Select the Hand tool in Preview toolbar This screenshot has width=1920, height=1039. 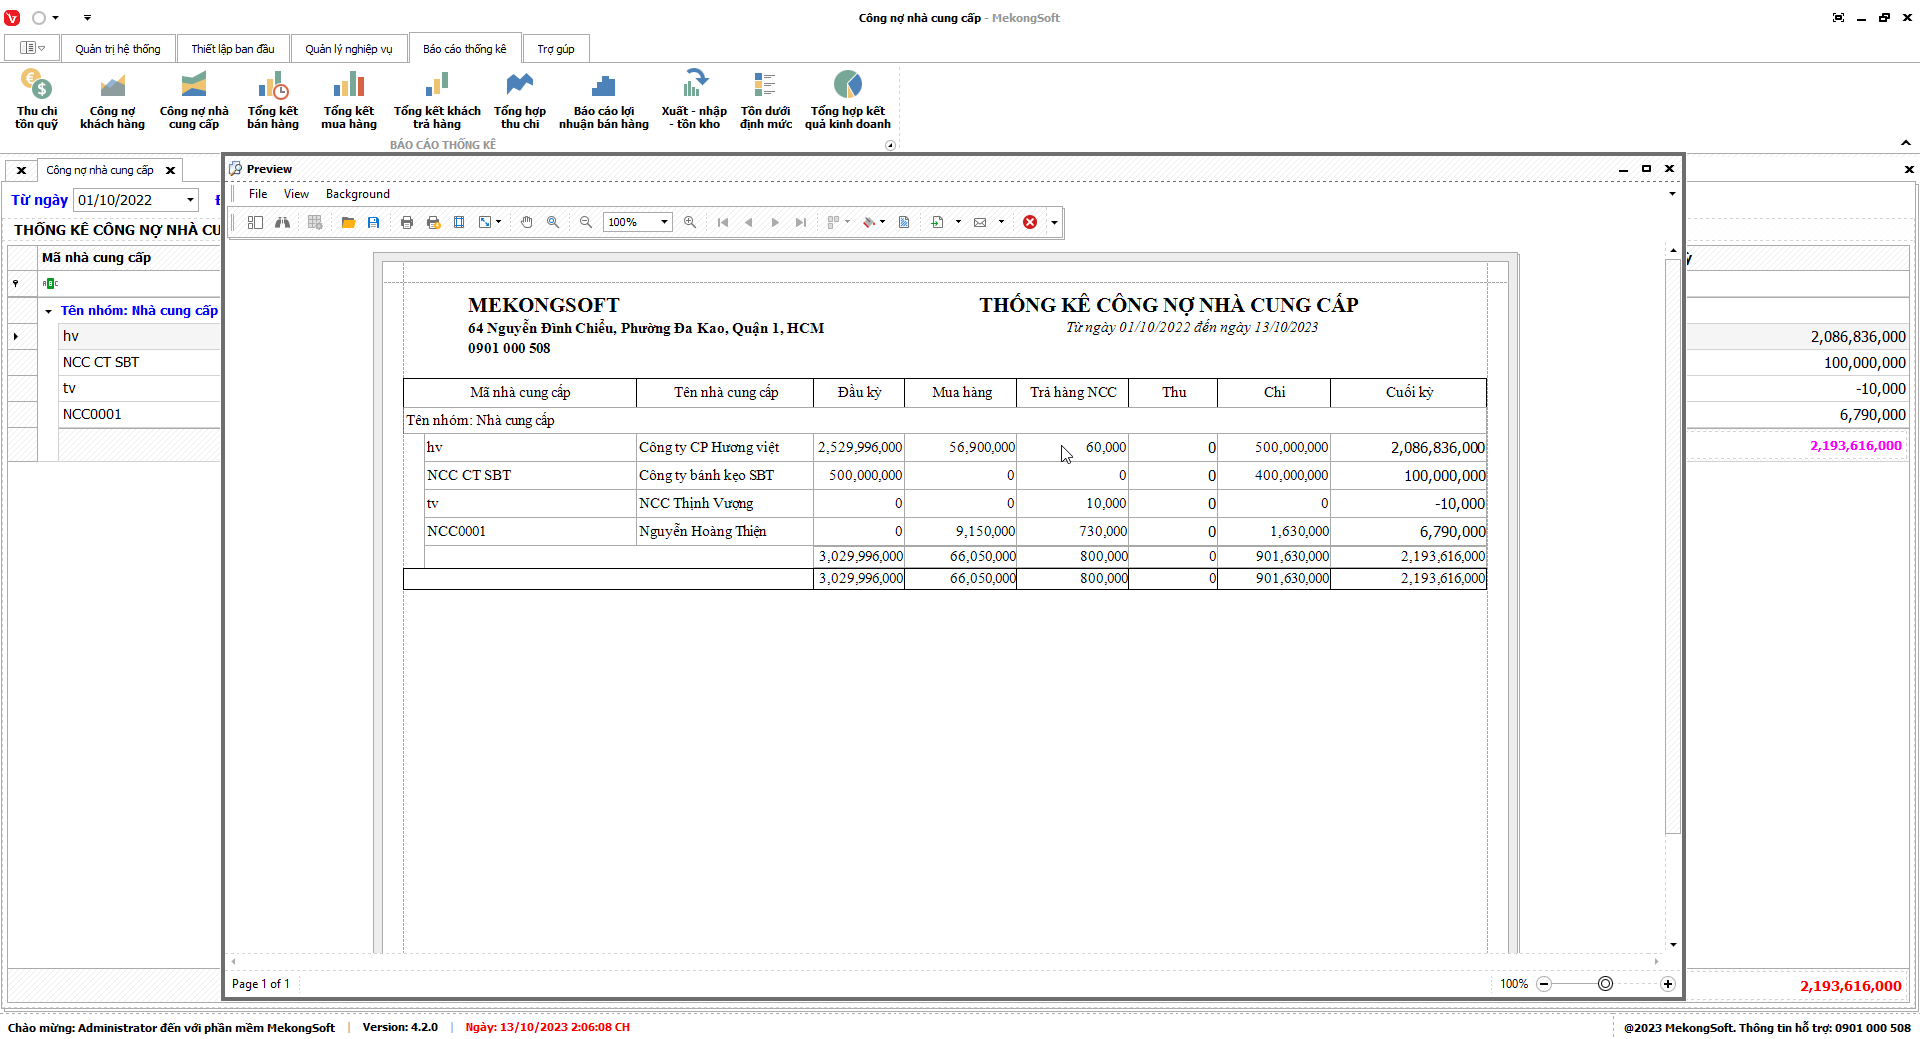tap(526, 222)
